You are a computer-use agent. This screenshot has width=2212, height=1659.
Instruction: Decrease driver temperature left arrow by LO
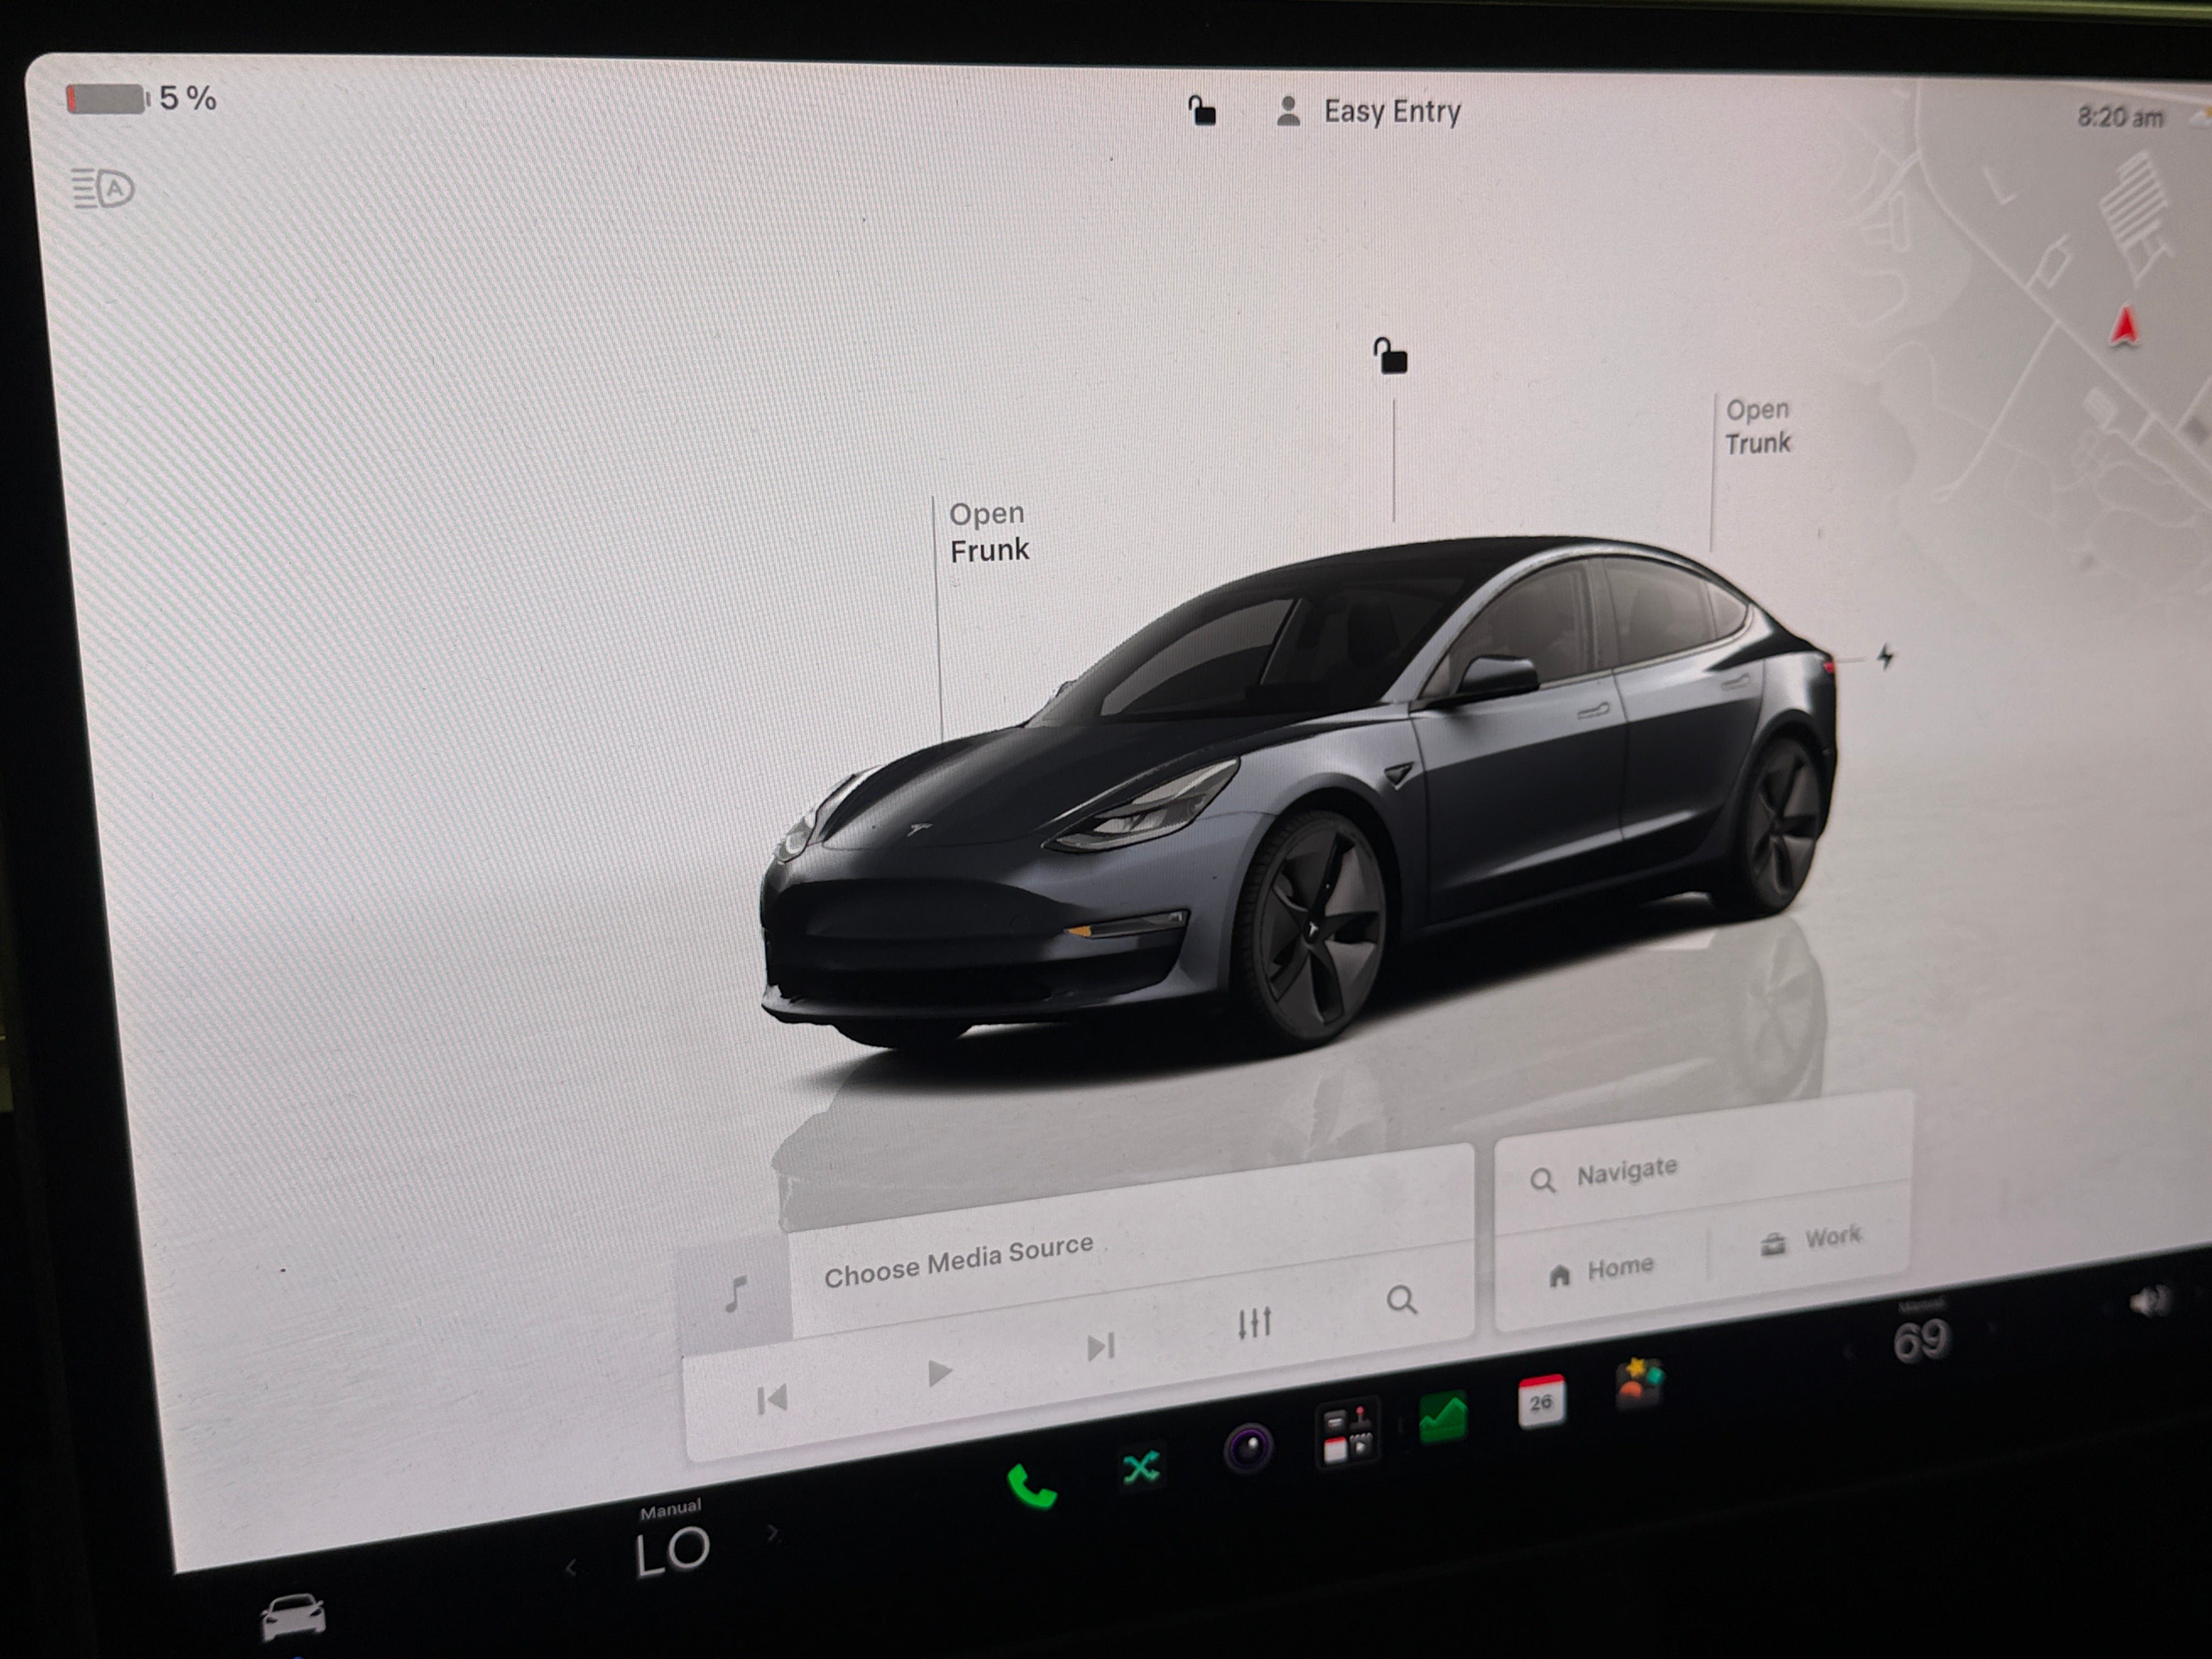pyautogui.click(x=571, y=1567)
